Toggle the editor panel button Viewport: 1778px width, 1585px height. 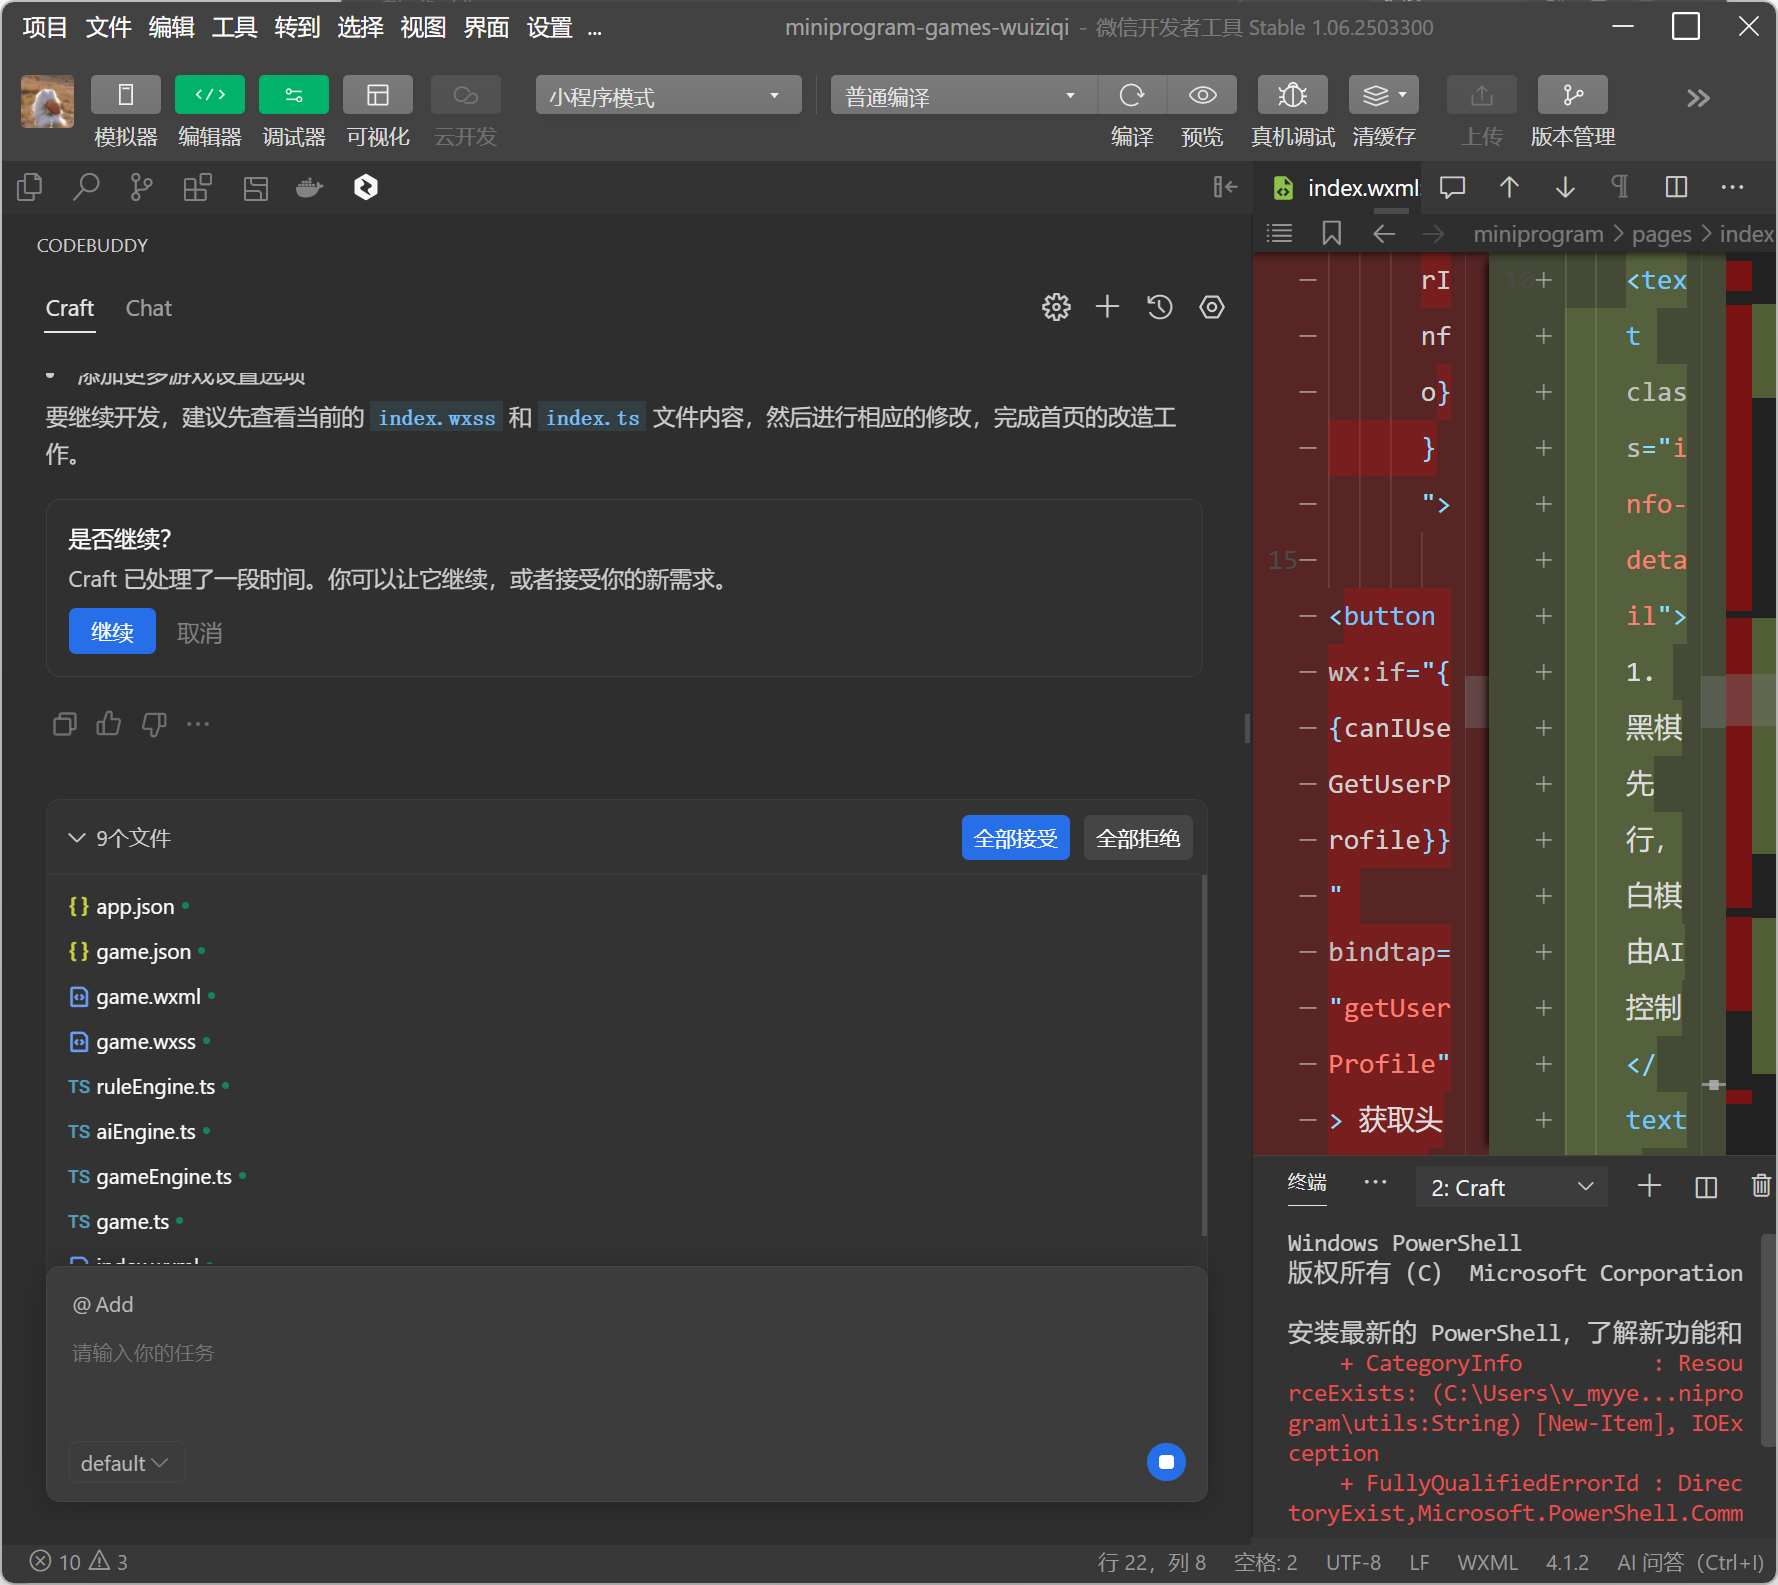[x=210, y=95]
